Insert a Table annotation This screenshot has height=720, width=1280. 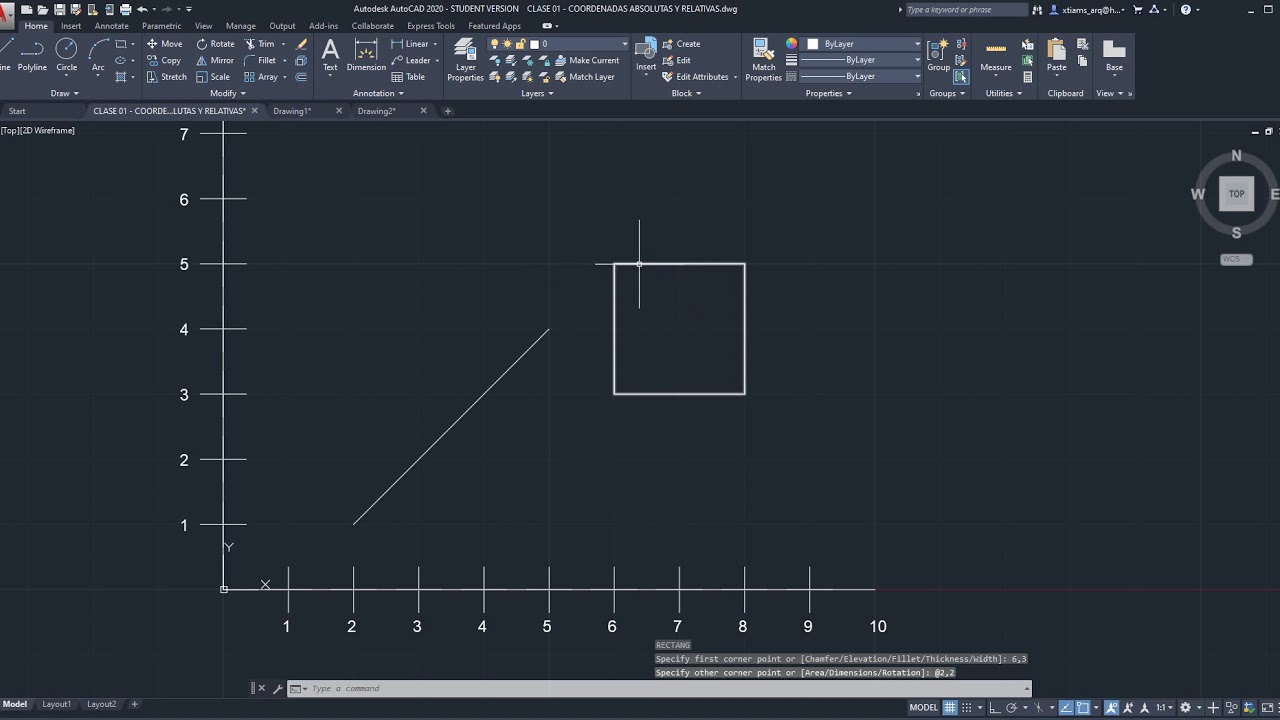[x=408, y=77]
